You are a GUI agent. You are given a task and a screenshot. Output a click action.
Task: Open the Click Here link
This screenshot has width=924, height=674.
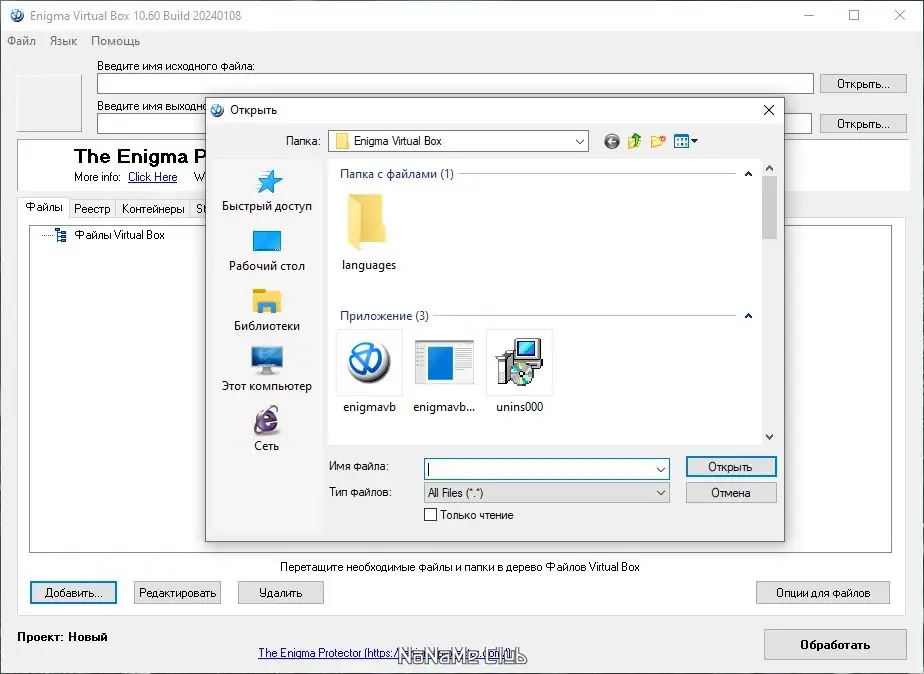[x=153, y=177]
